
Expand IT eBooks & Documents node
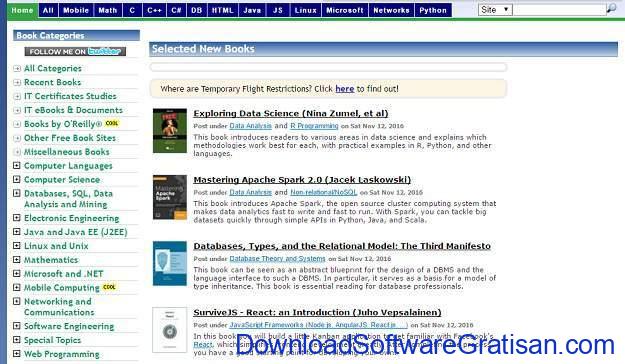coord(17,110)
